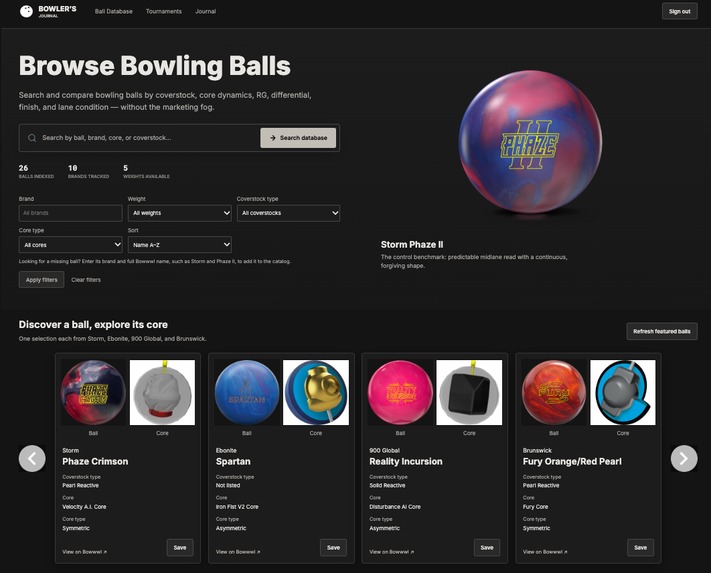Click the Search database button
Image resolution: width=711 pixels, height=573 pixels.
298,138
